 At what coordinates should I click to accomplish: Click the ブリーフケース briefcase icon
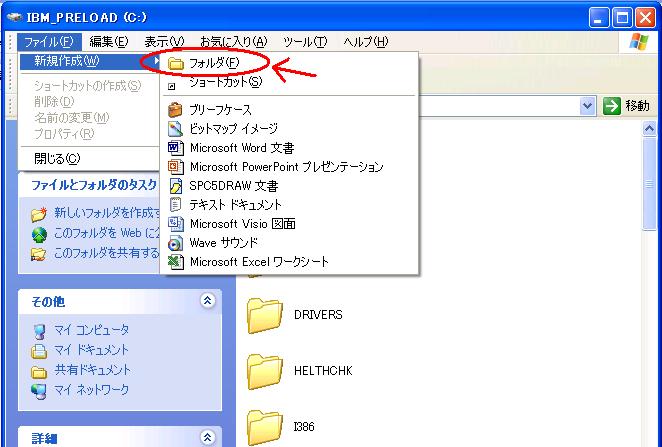pos(175,110)
